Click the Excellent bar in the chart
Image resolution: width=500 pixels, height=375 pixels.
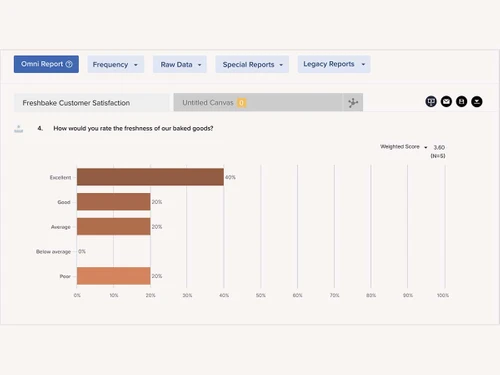(150, 177)
